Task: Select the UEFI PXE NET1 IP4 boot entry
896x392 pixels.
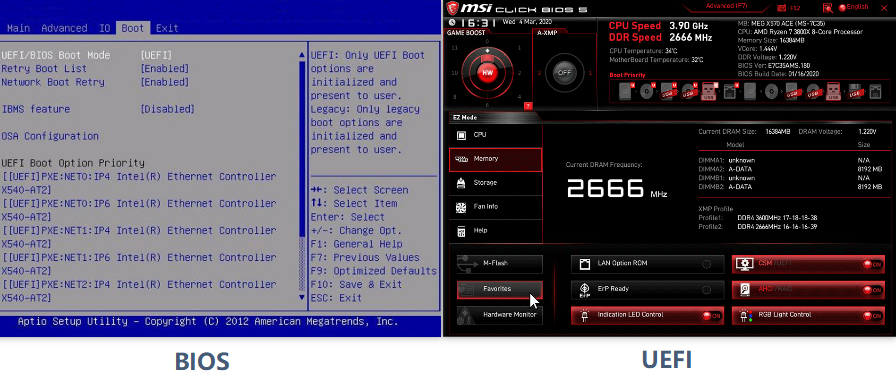Action: click(x=139, y=237)
